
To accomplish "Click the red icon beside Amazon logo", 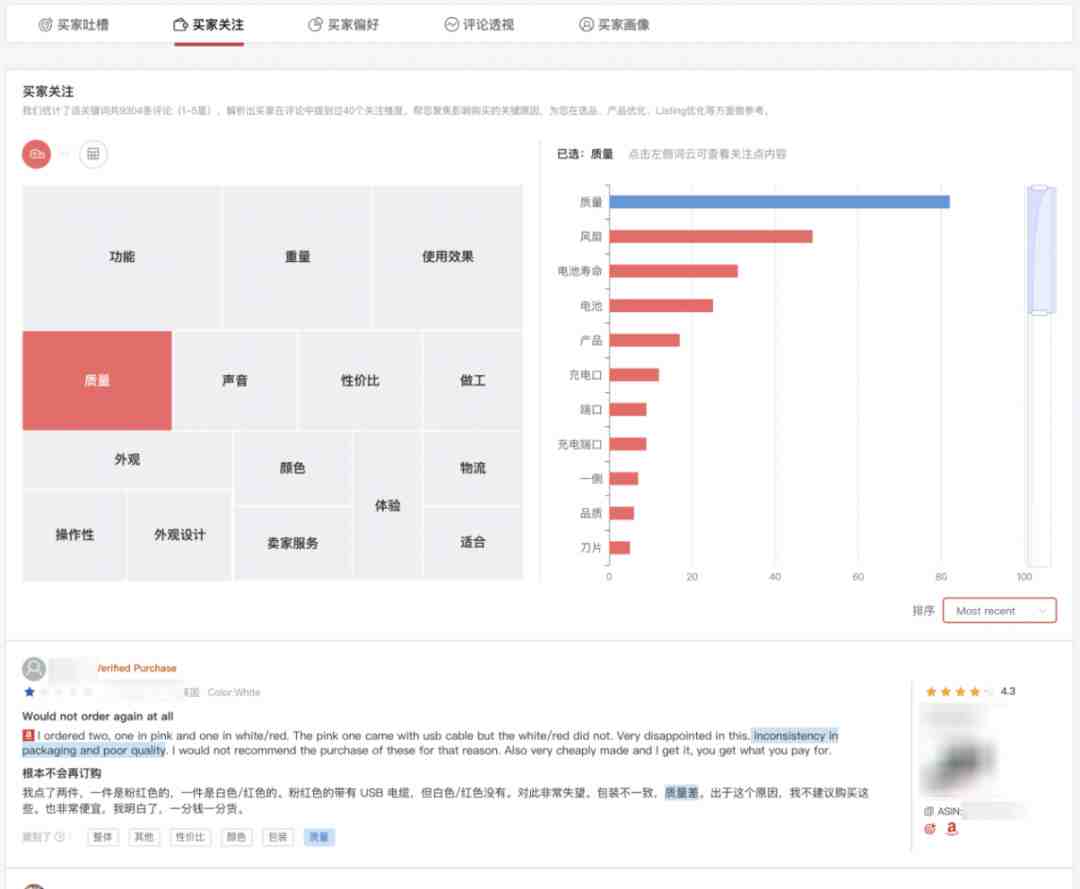I will pos(930,828).
